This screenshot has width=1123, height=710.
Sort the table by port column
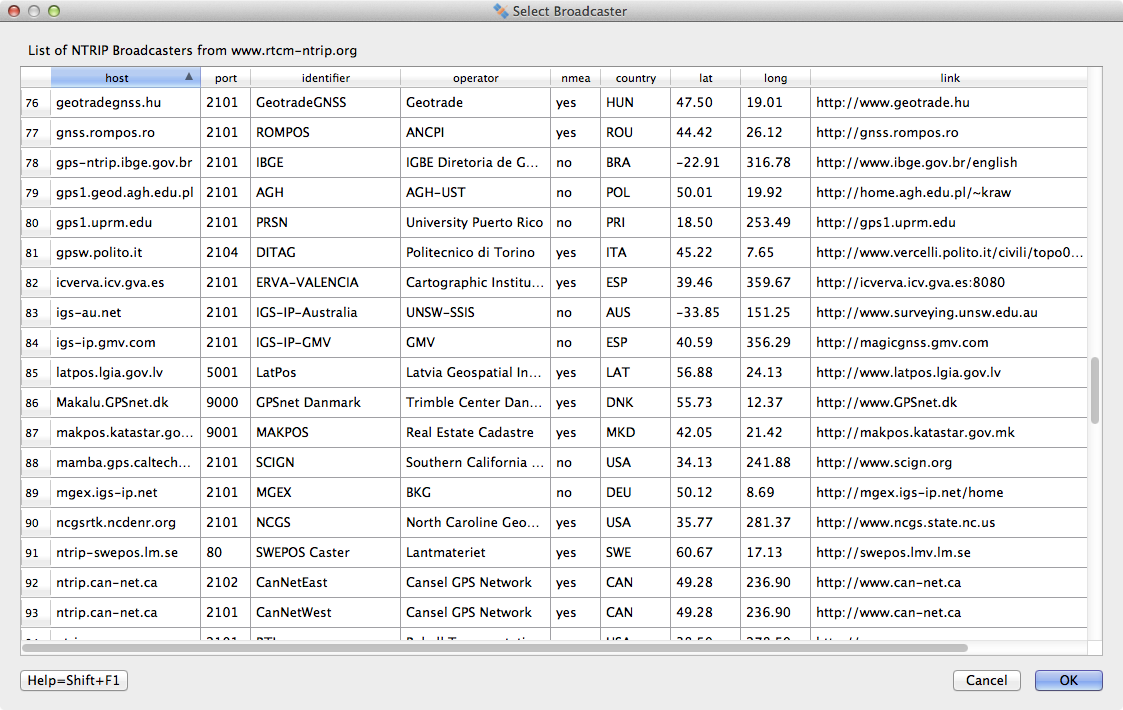pyautogui.click(x=226, y=78)
